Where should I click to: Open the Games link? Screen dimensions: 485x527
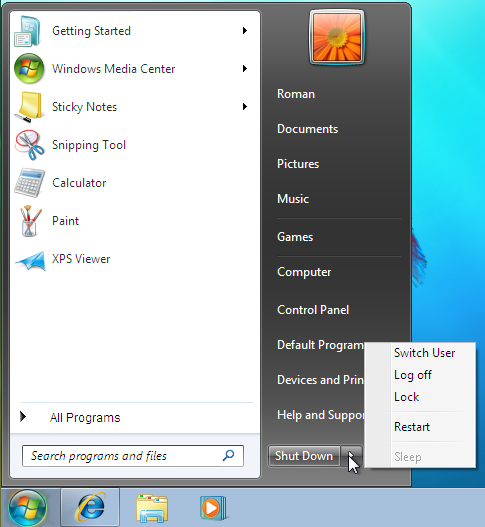click(x=295, y=237)
